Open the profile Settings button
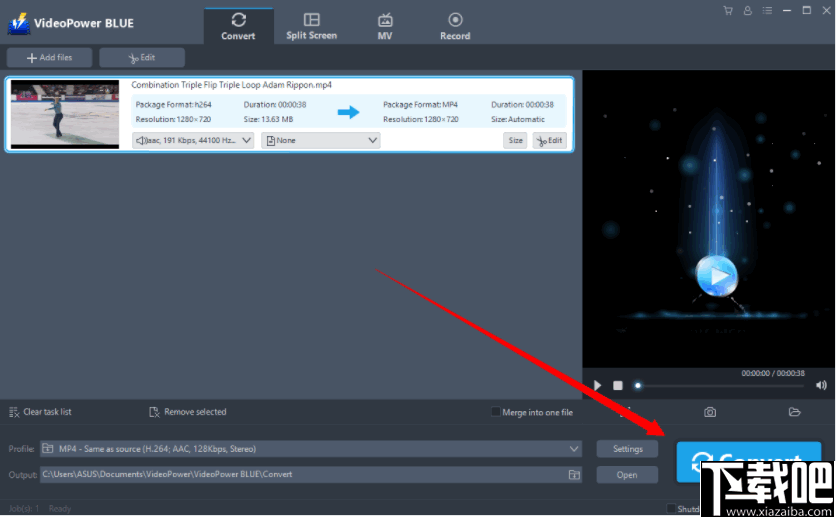 click(627, 449)
